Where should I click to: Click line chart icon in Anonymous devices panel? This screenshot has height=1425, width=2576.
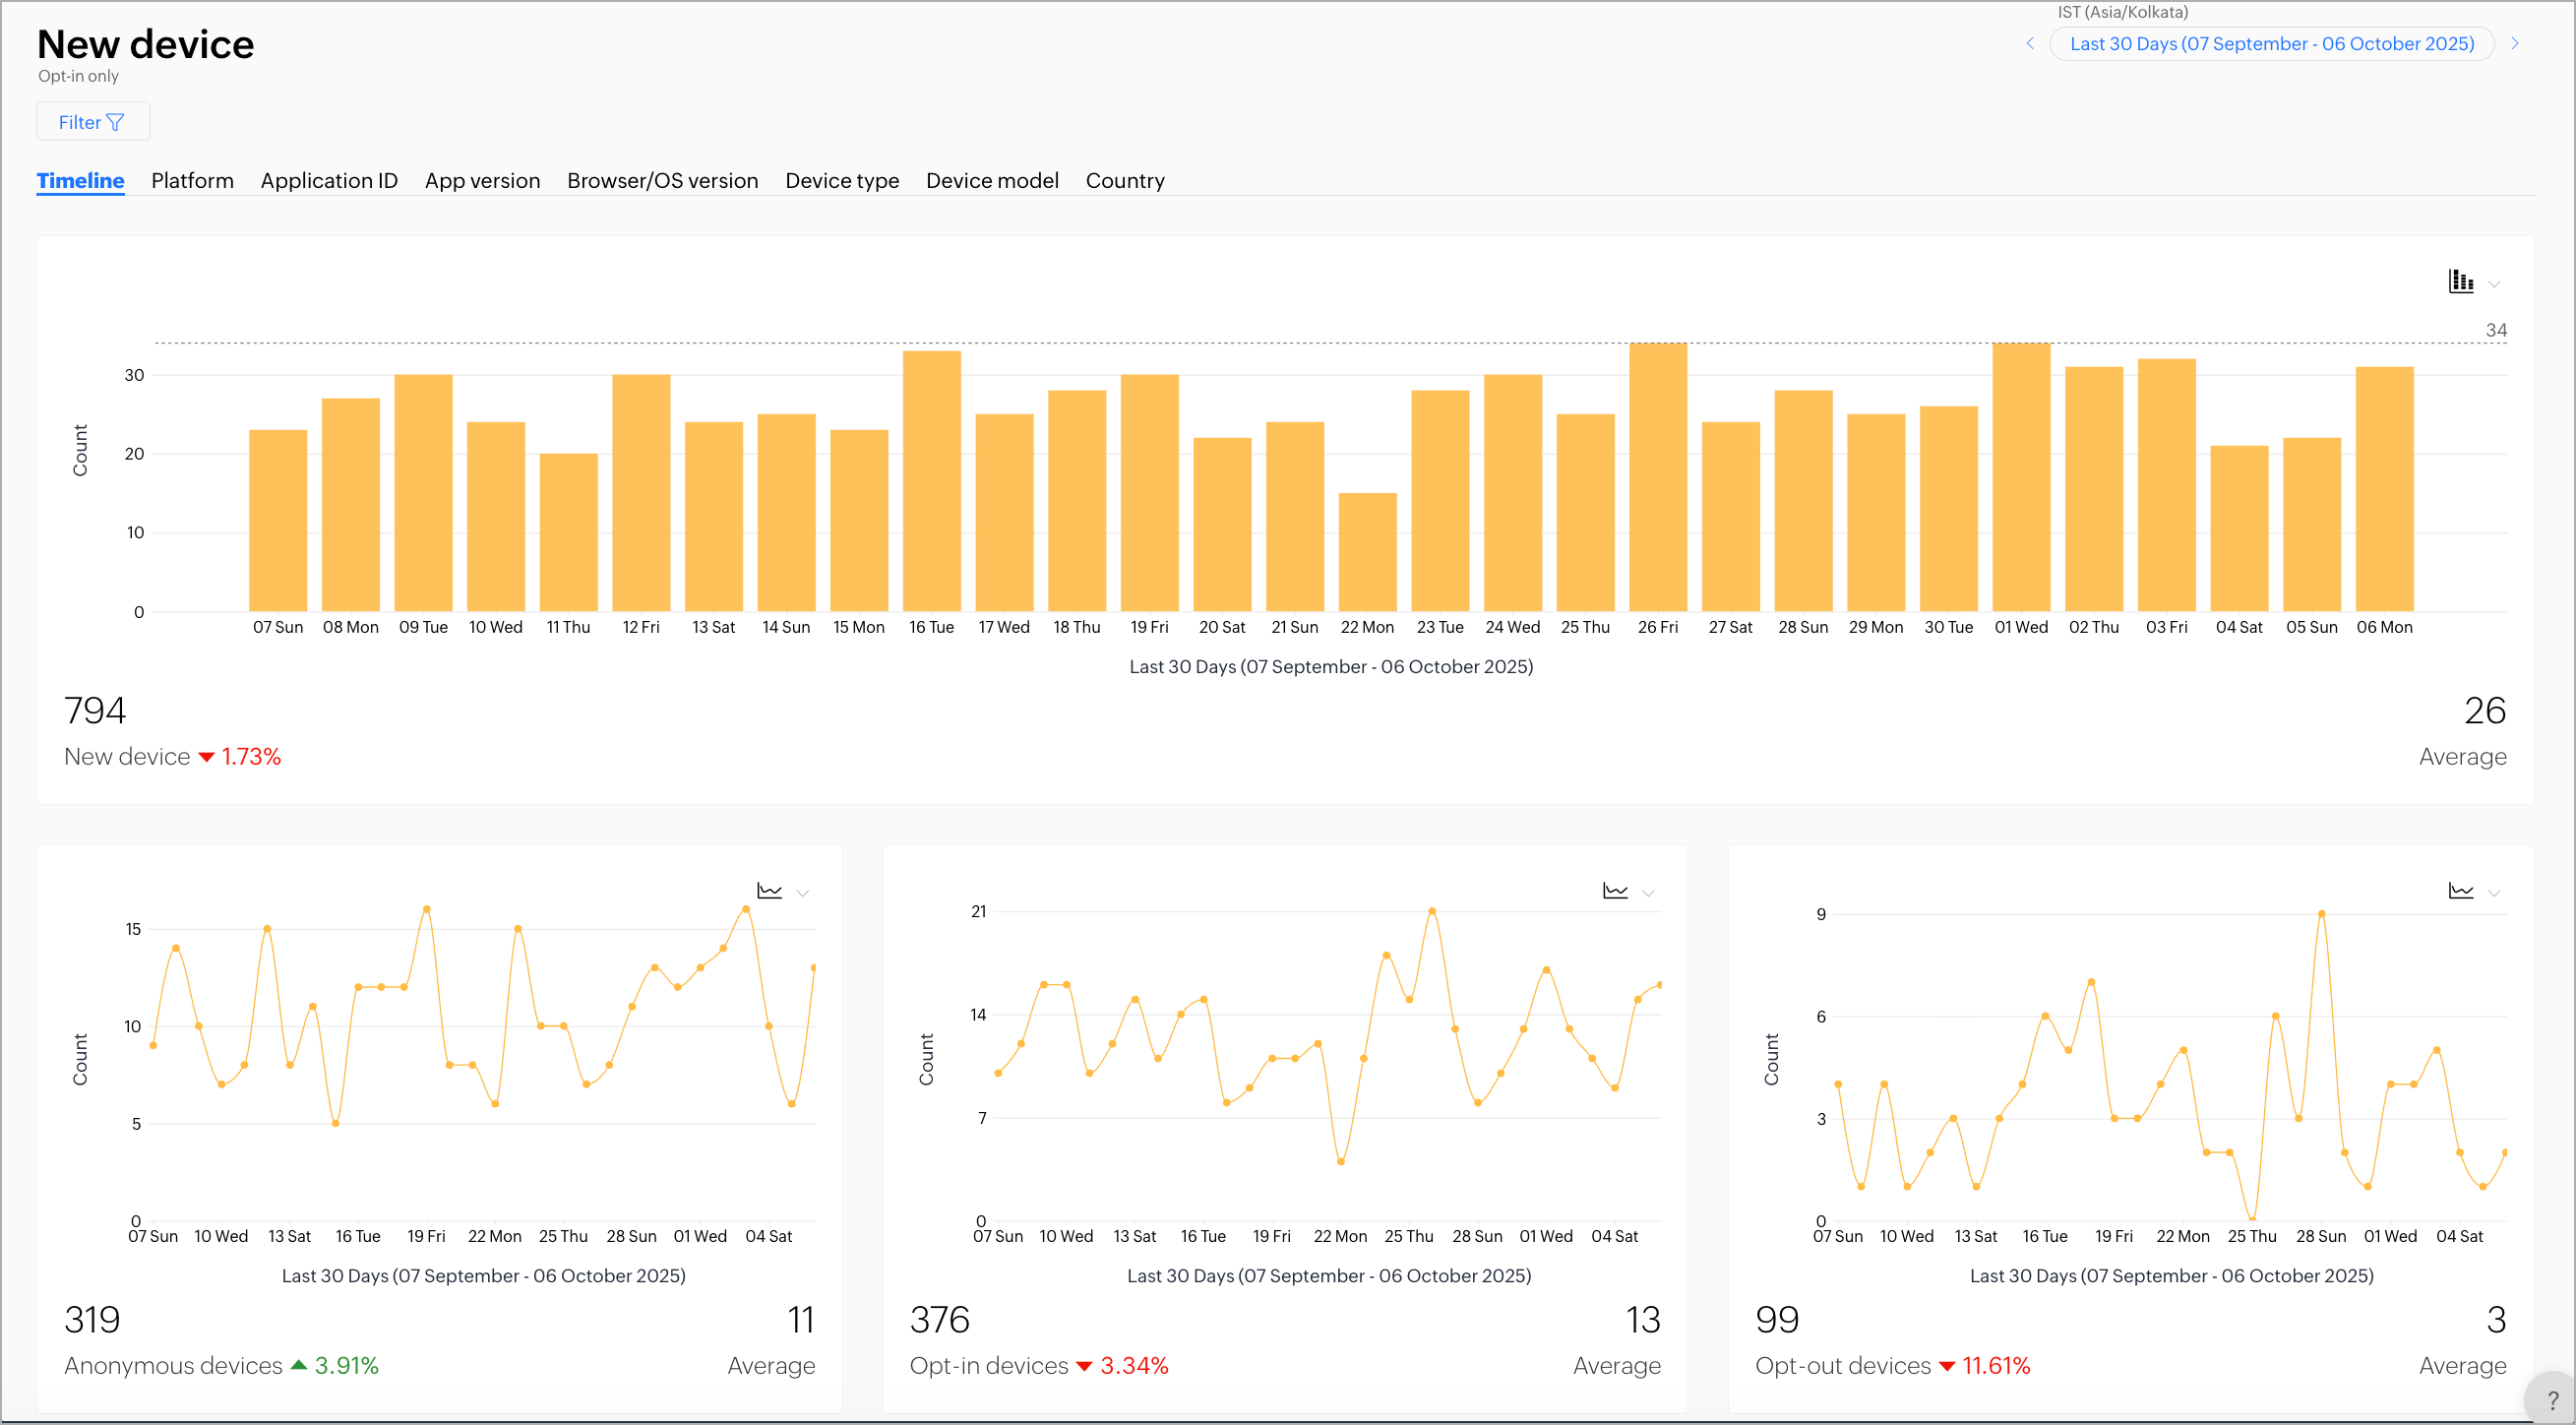tap(769, 891)
